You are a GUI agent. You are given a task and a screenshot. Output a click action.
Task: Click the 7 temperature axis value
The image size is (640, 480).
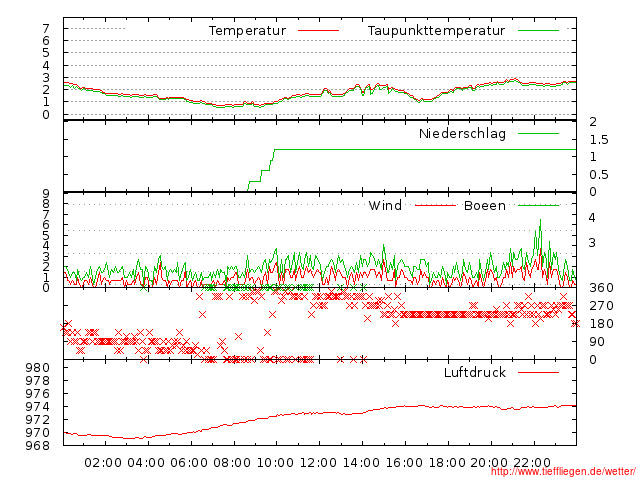(x=46, y=29)
